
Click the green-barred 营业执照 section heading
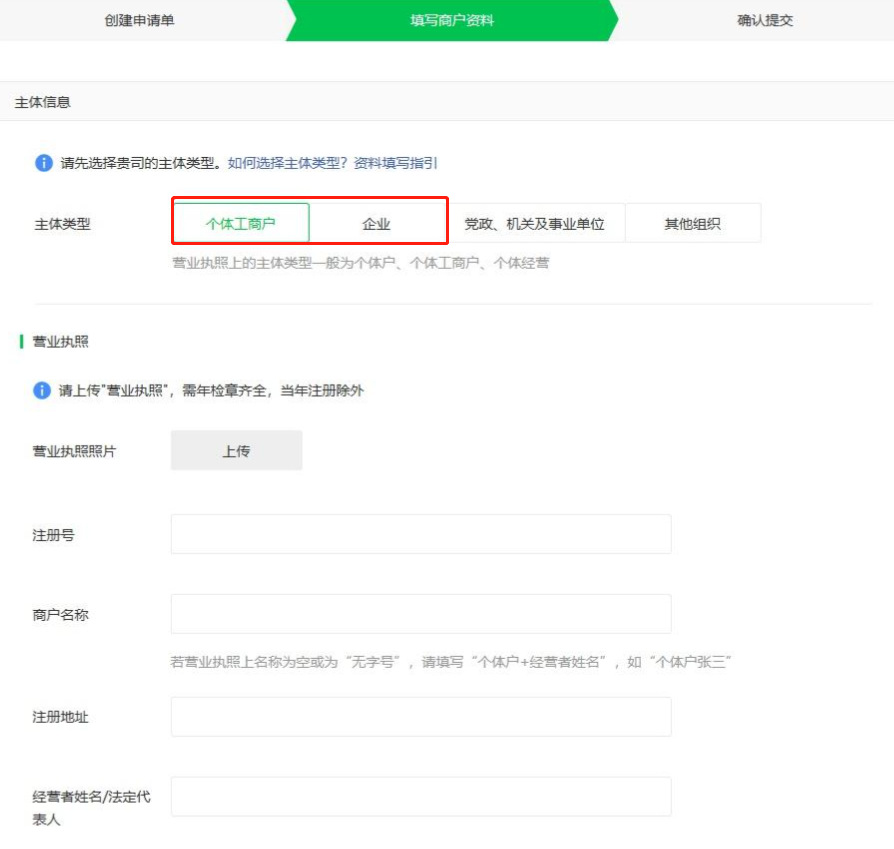point(61,342)
